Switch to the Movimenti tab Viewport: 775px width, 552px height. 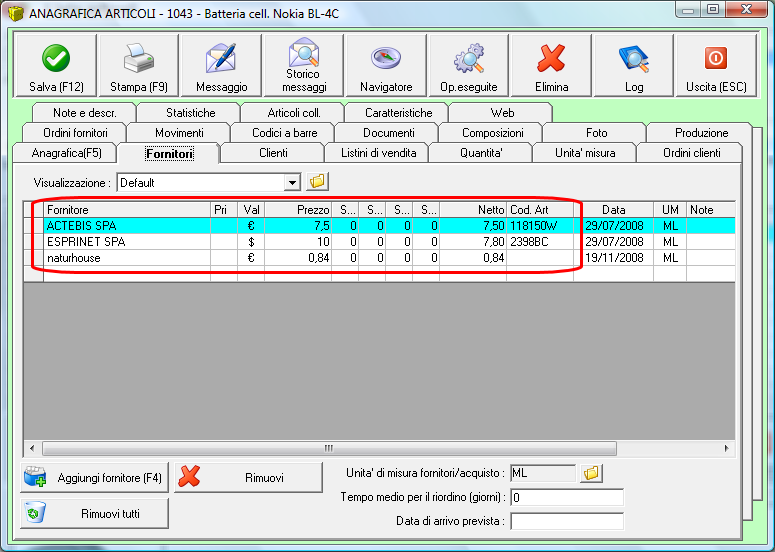pos(179,133)
